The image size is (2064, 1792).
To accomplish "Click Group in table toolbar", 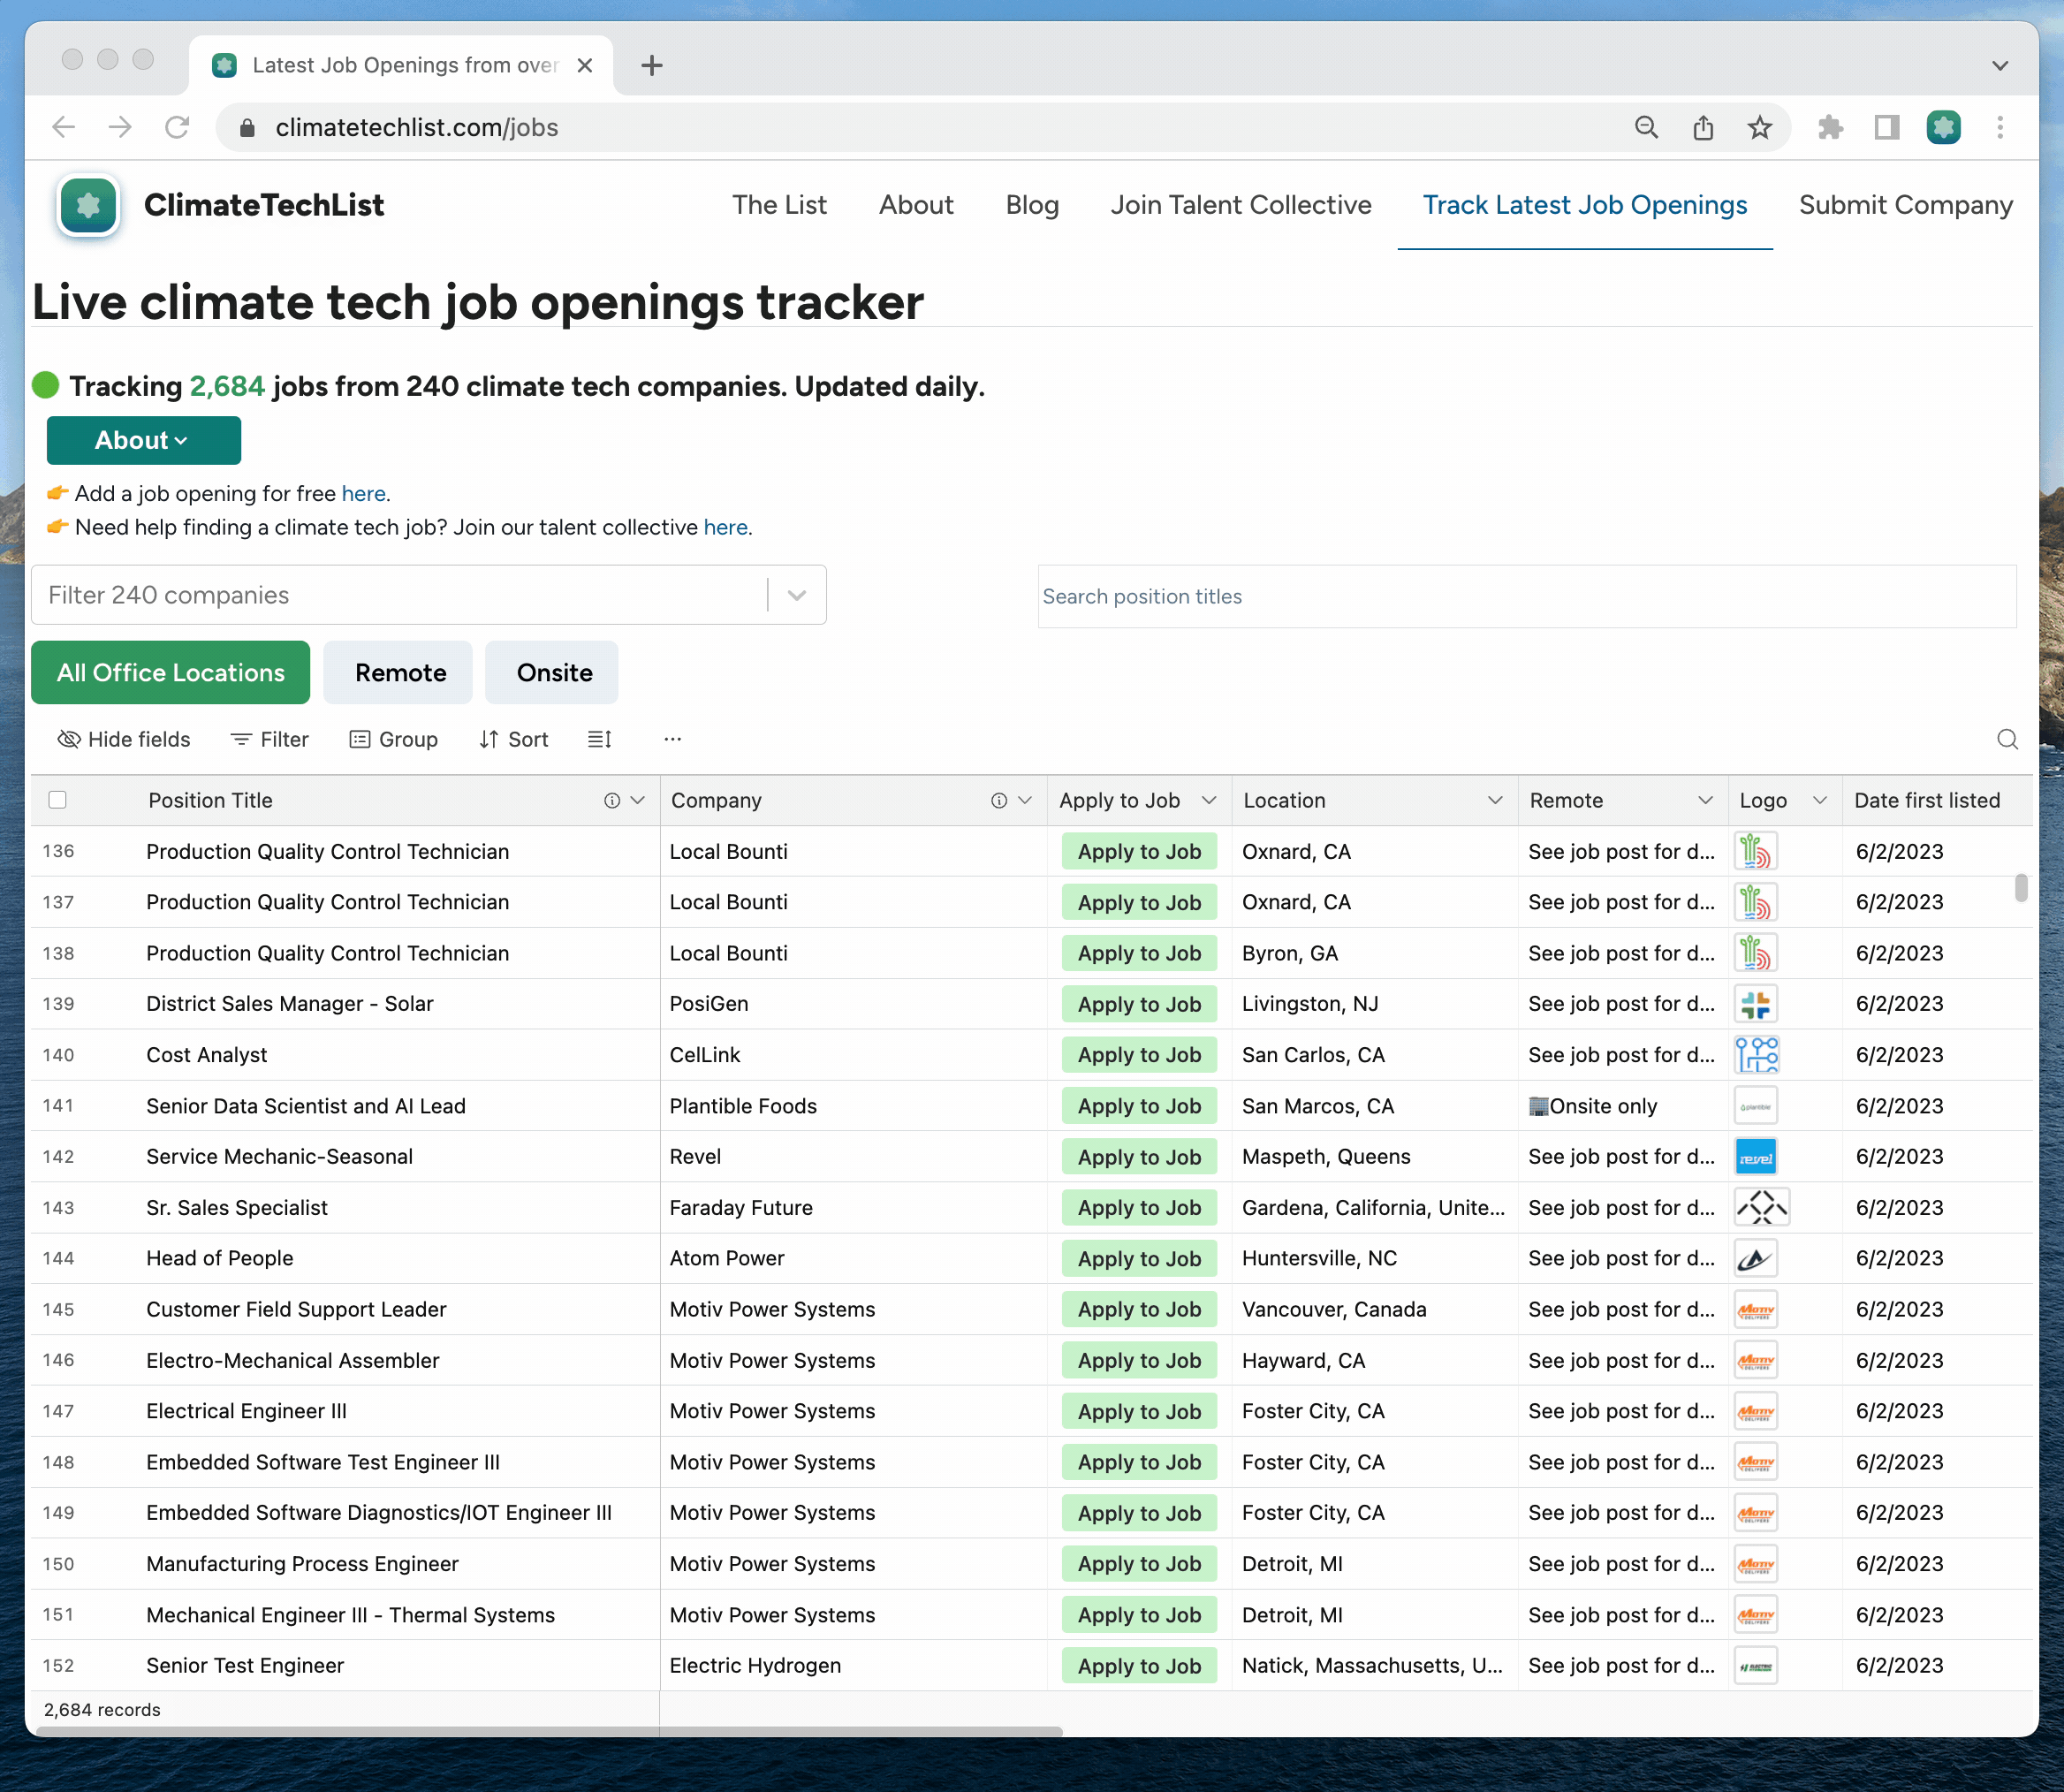I will 394,739.
